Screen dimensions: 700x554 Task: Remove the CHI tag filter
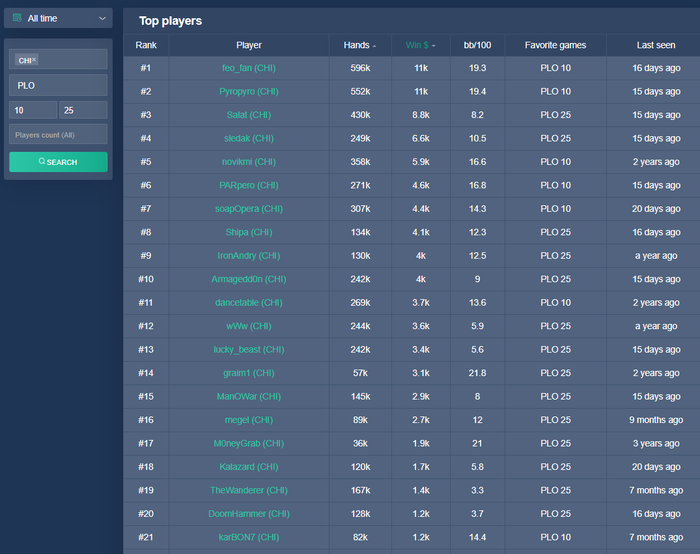coord(34,59)
